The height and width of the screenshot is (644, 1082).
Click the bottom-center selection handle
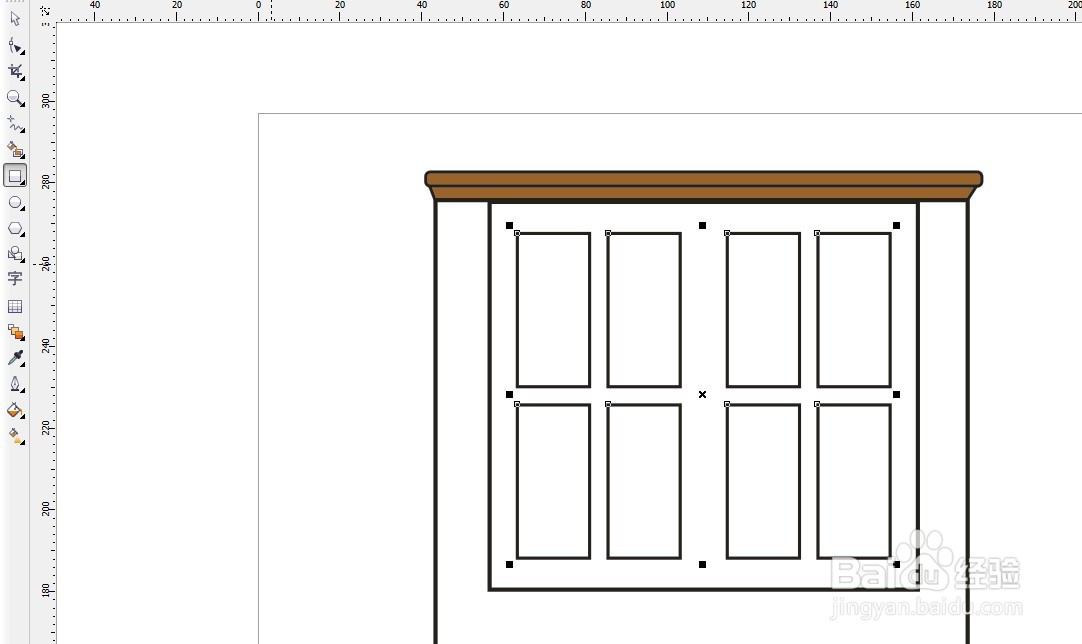point(702,565)
